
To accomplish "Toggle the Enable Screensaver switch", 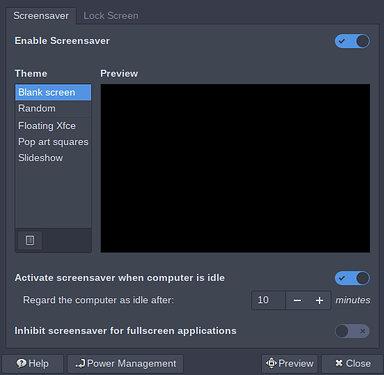I will point(352,41).
